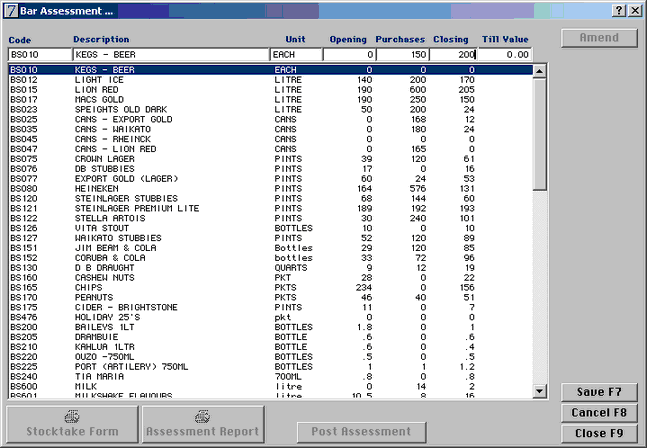The width and height of the screenshot is (647, 448).
Task: Select the LIGHT ICE row
Action: (271, 80)
